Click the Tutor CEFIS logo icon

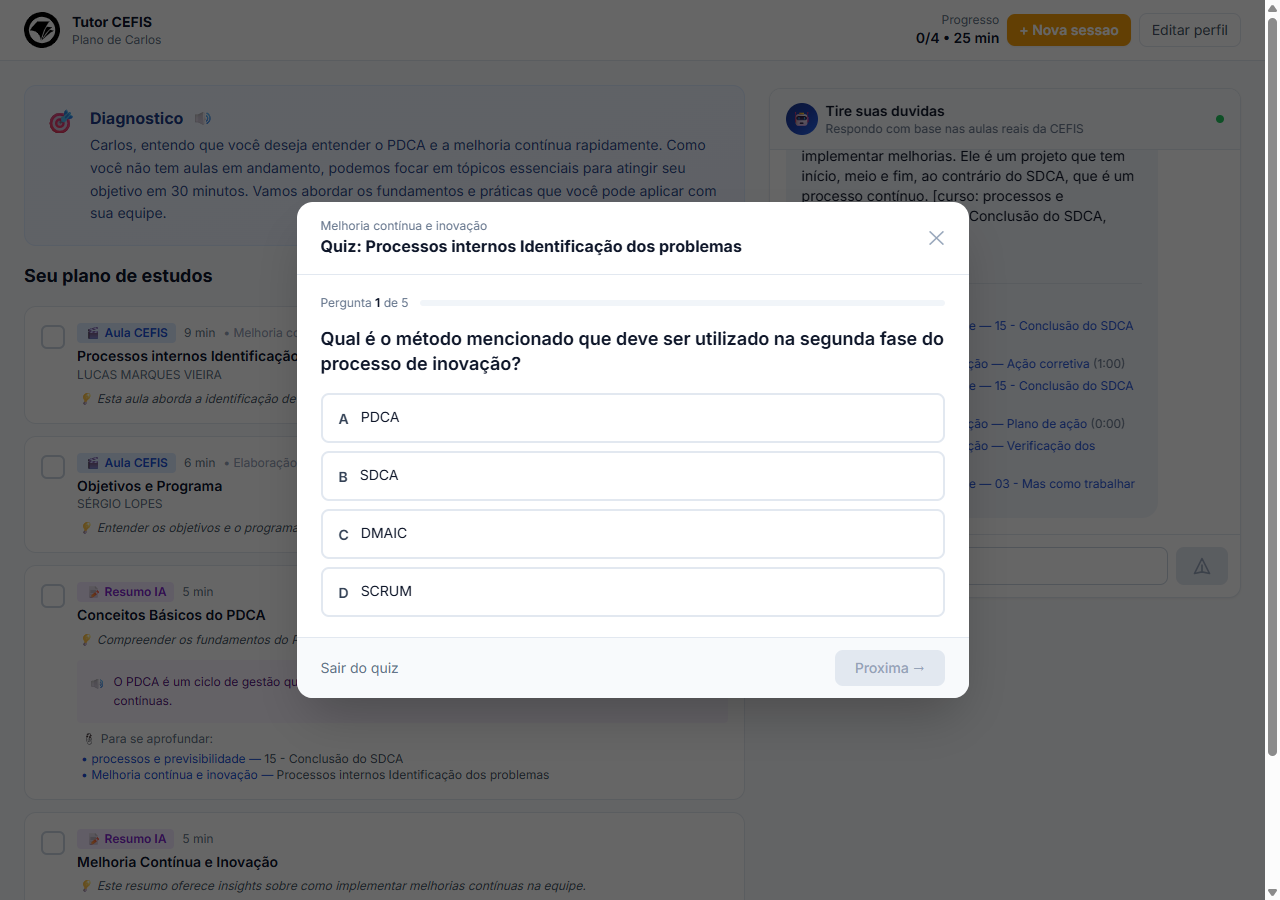(42, 30)
